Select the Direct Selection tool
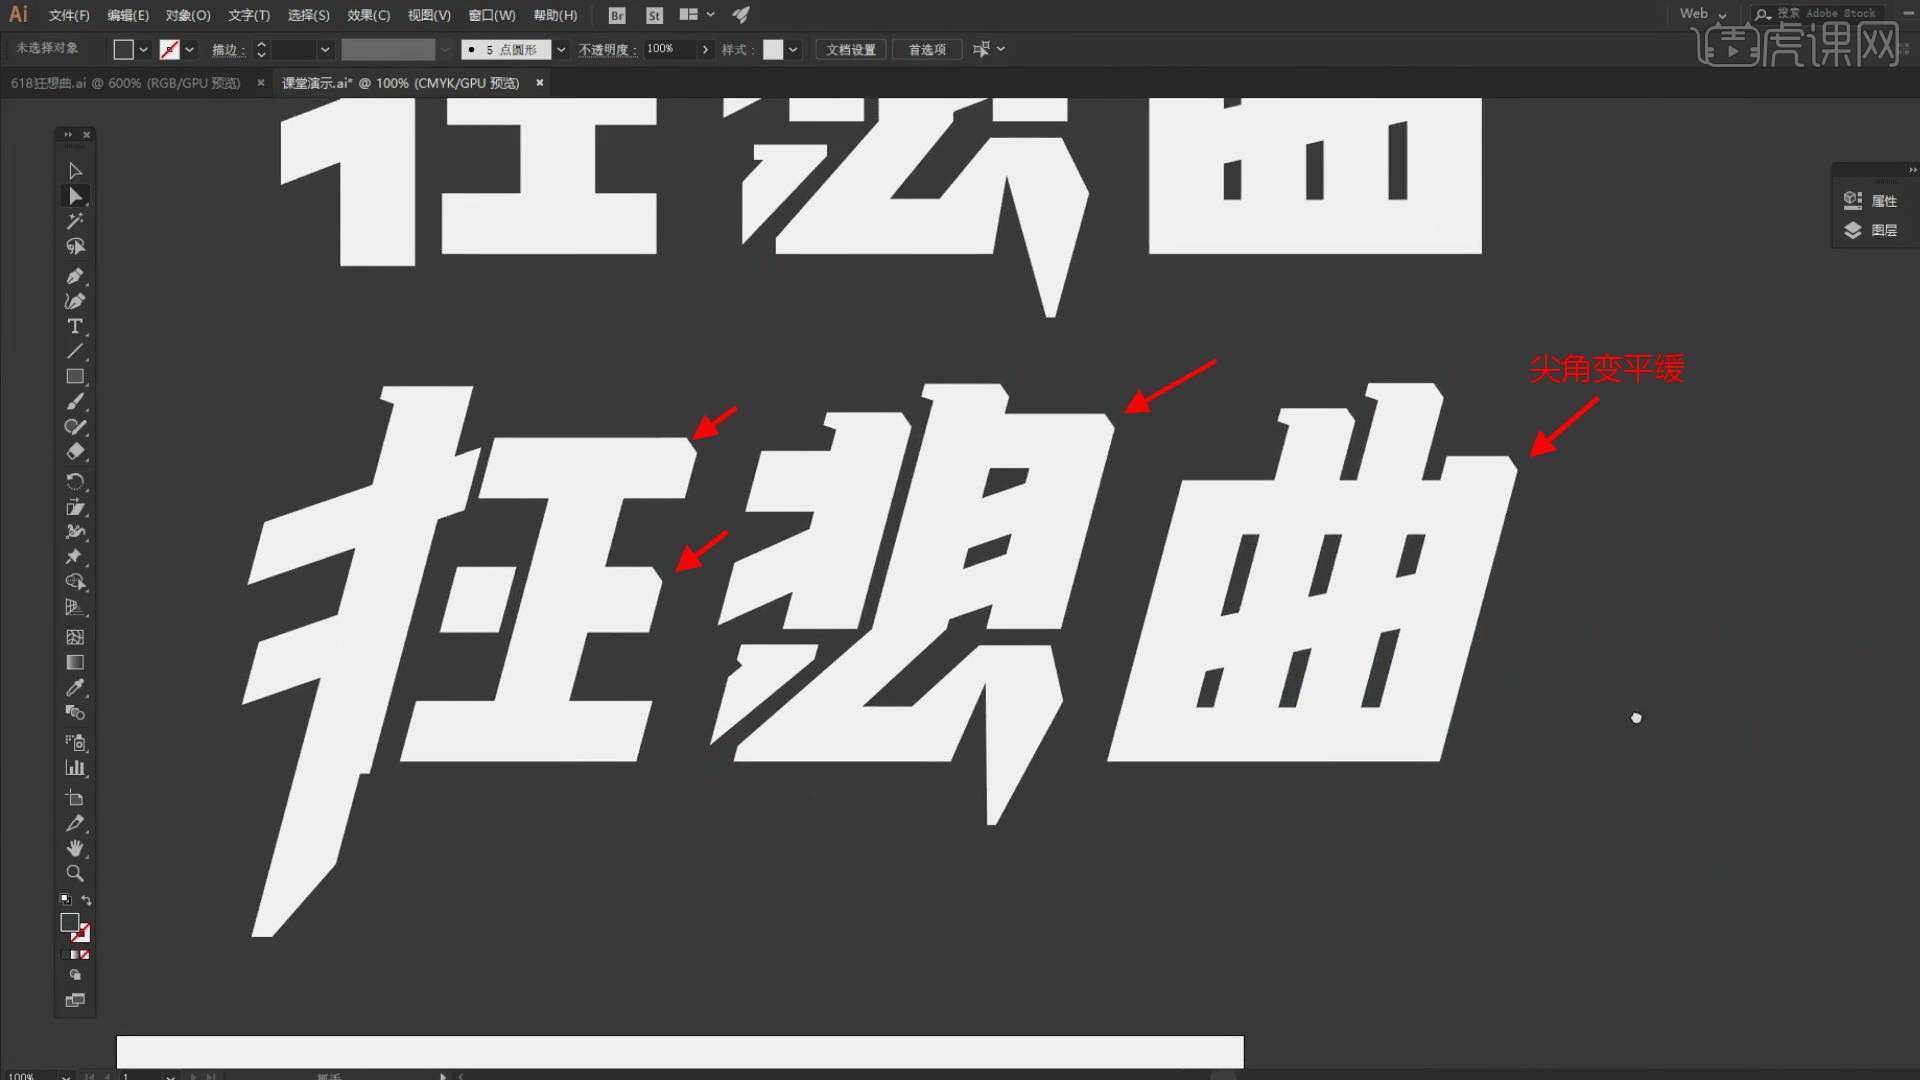The width and height of the screenshot is (1920, 1080). [x=75, y=196]
